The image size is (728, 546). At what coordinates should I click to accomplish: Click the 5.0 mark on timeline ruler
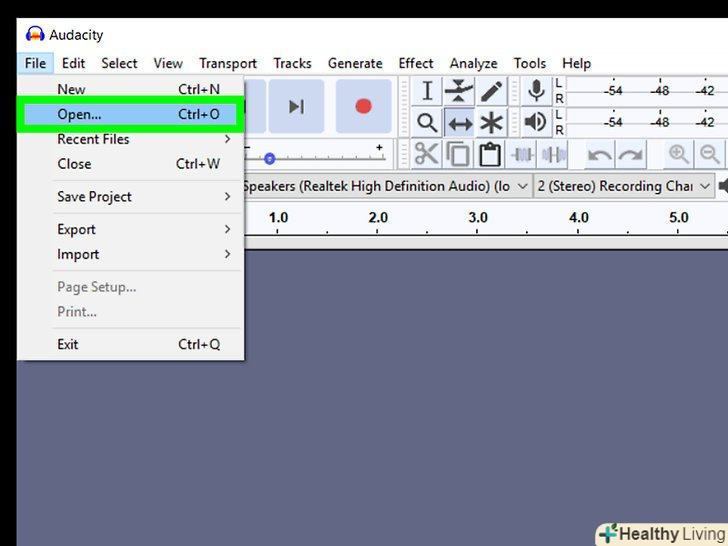pyautogui.click(x=678, y=218)
